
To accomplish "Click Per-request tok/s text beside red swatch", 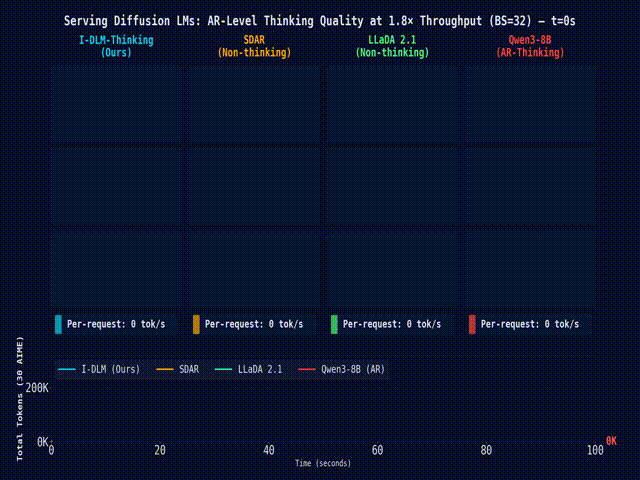I will click(x=530, y=324).
